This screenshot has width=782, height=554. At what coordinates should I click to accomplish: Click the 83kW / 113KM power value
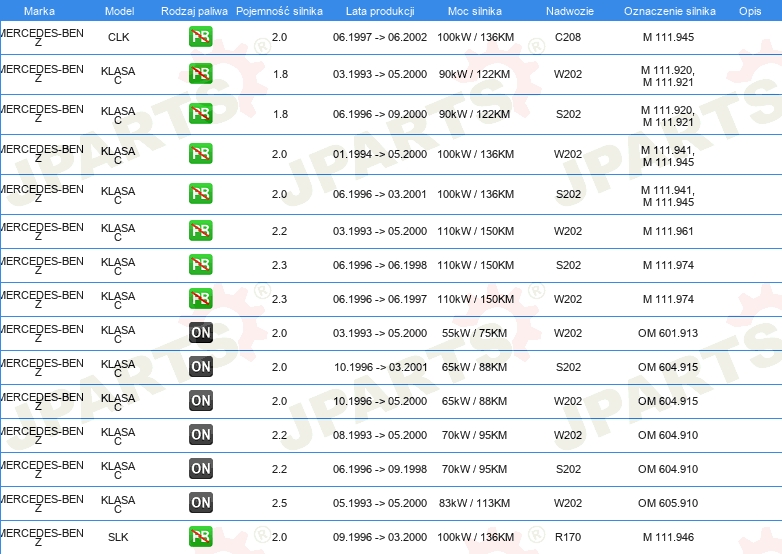(x=474, y=503)
